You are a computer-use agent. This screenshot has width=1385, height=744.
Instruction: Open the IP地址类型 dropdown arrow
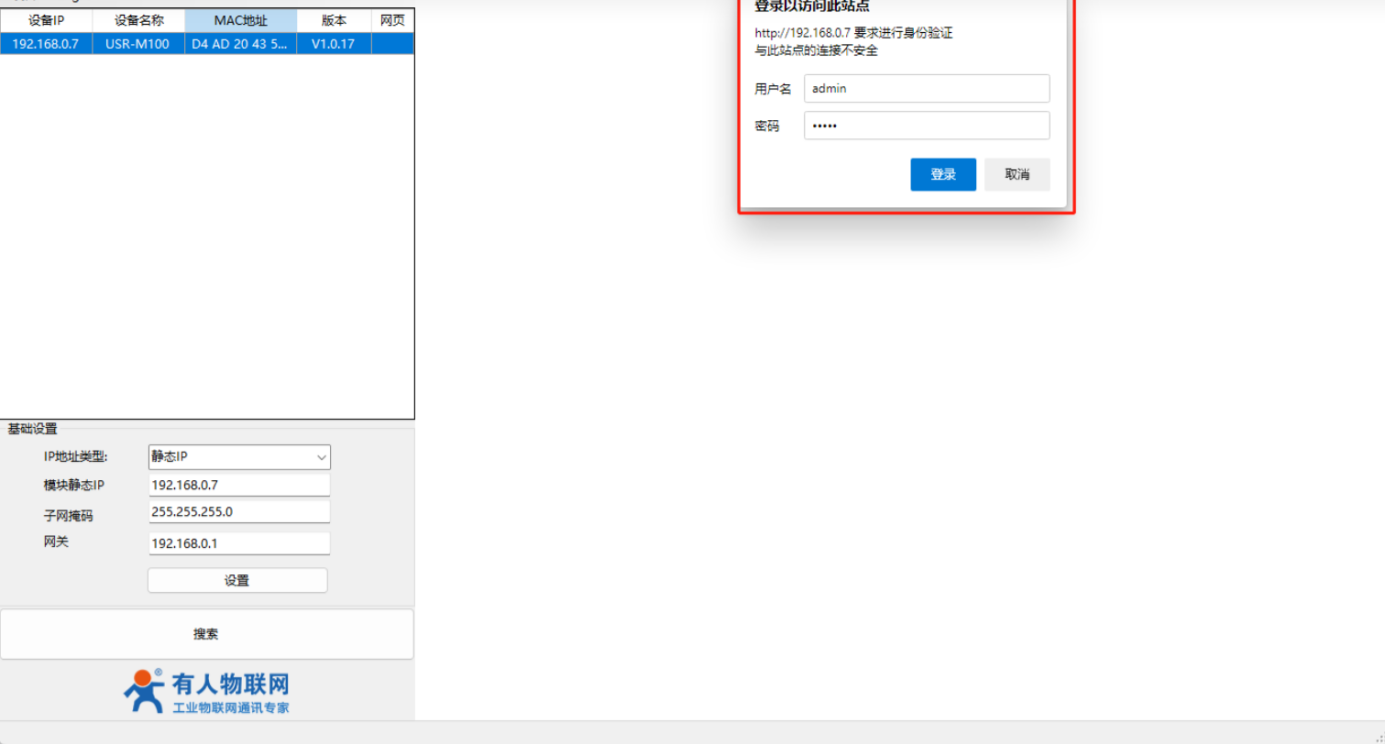321,457
